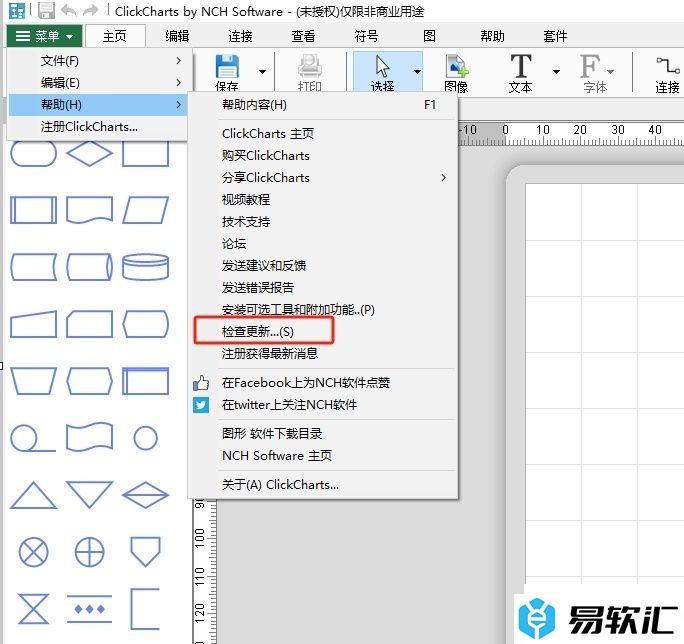
Task: Choose 帮助内容(H) menu item
Action: (x=323, y=105)
